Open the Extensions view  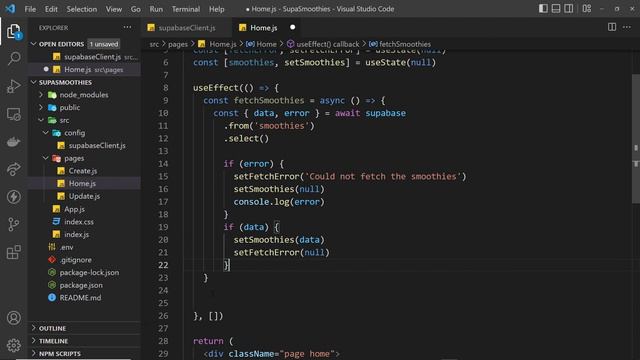13,252
